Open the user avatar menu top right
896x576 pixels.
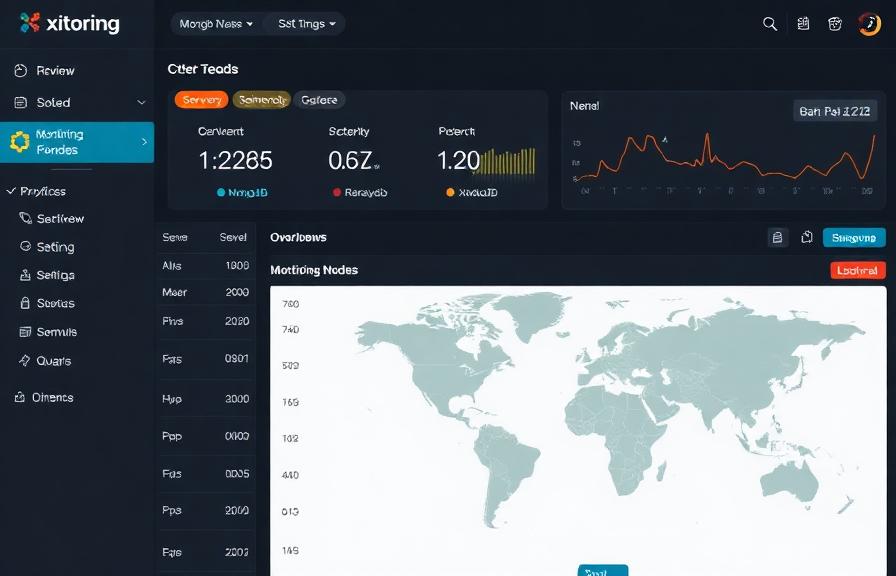[868, 23]
